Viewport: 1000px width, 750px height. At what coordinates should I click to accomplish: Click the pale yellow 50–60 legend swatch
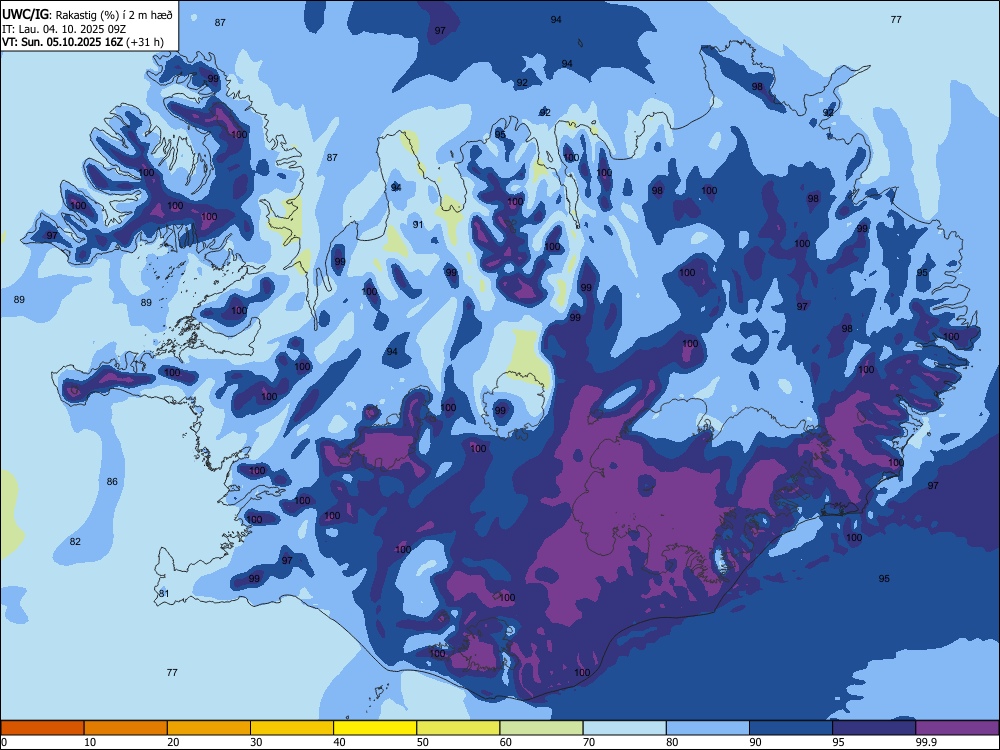459,728
